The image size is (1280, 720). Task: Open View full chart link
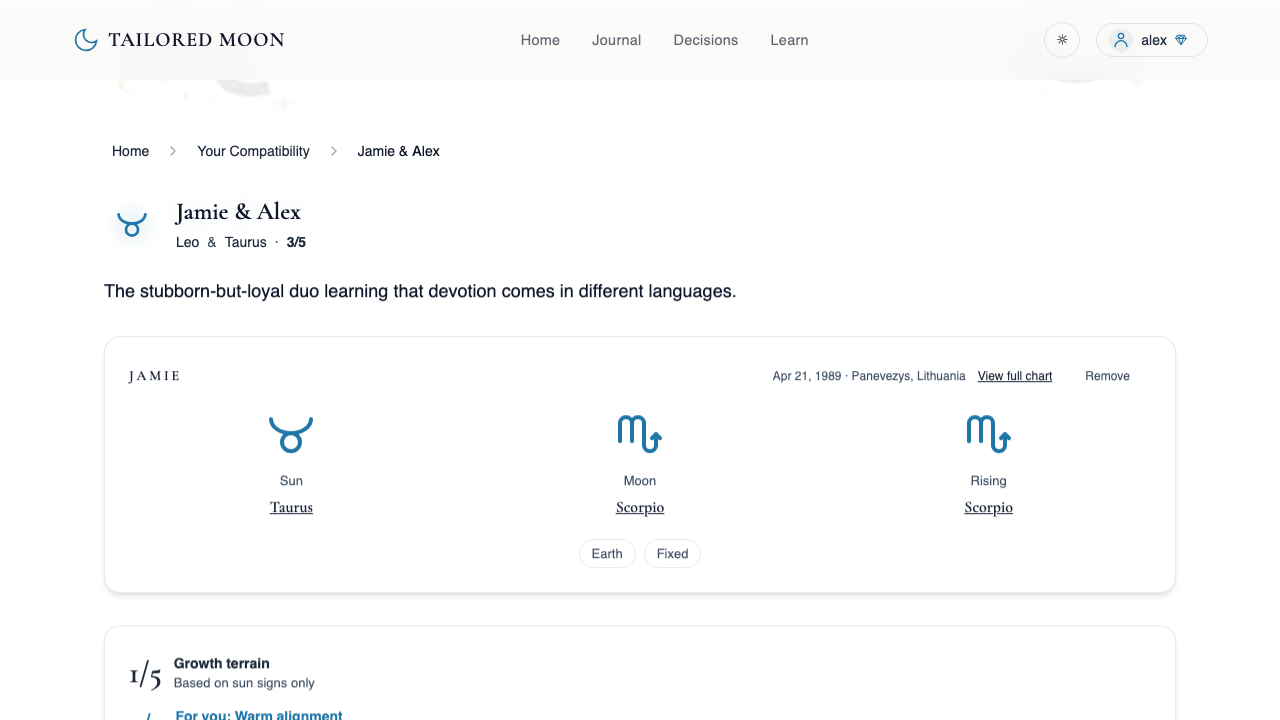pyautogui.click(x=1014, y=376)
